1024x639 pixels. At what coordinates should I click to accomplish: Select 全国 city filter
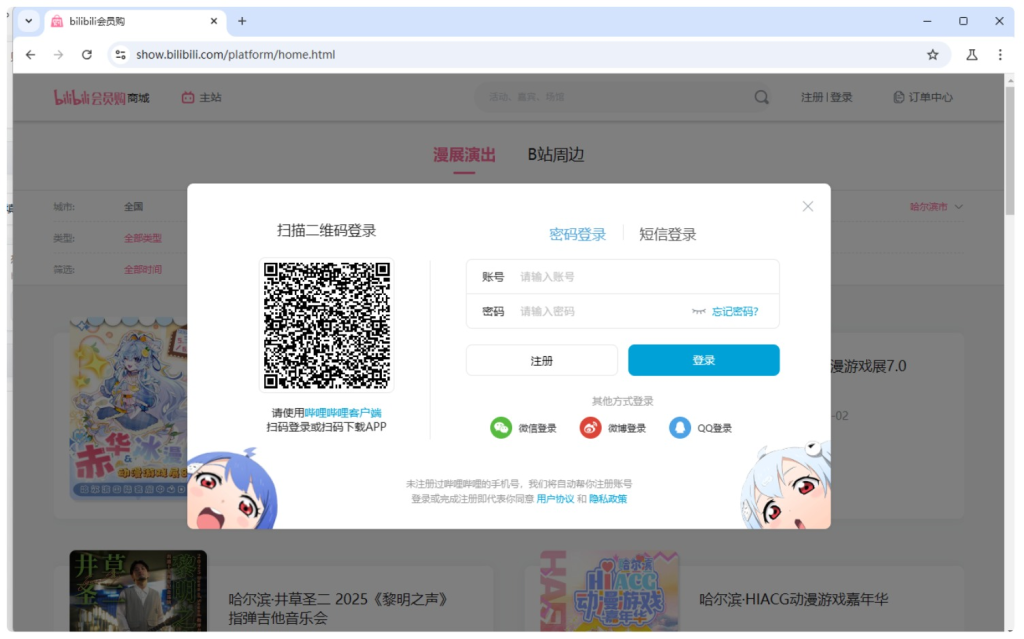(x=133, y=206)
